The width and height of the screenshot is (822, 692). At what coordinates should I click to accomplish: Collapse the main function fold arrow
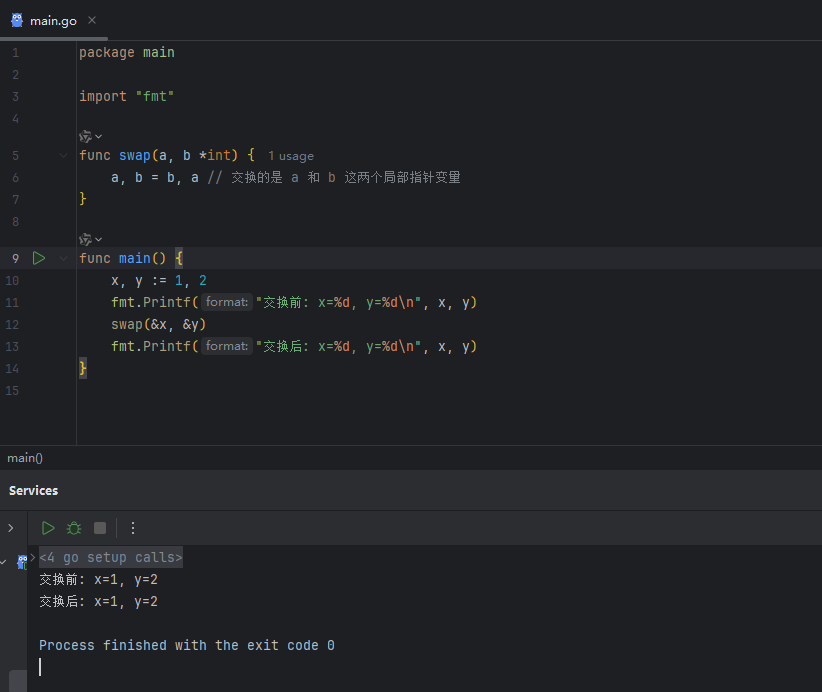click(63, 258)
